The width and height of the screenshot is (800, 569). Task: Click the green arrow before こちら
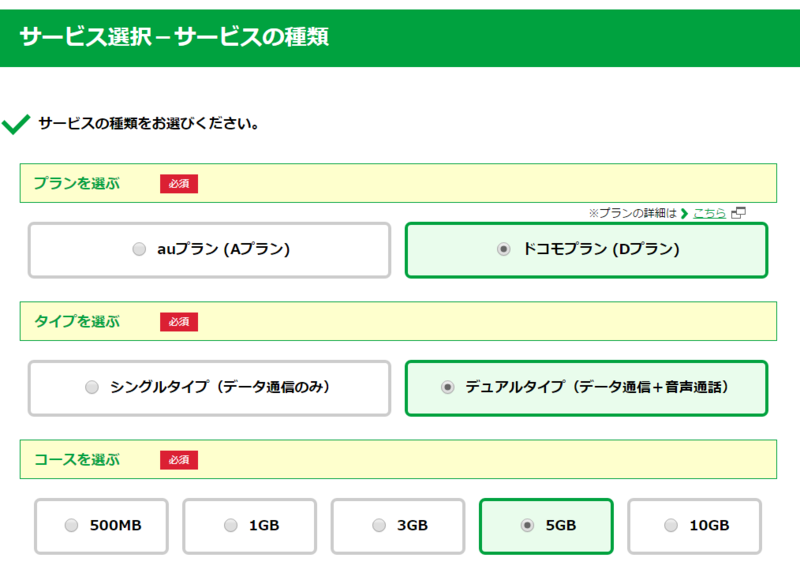pyautogui.click(x=685, y=213)
